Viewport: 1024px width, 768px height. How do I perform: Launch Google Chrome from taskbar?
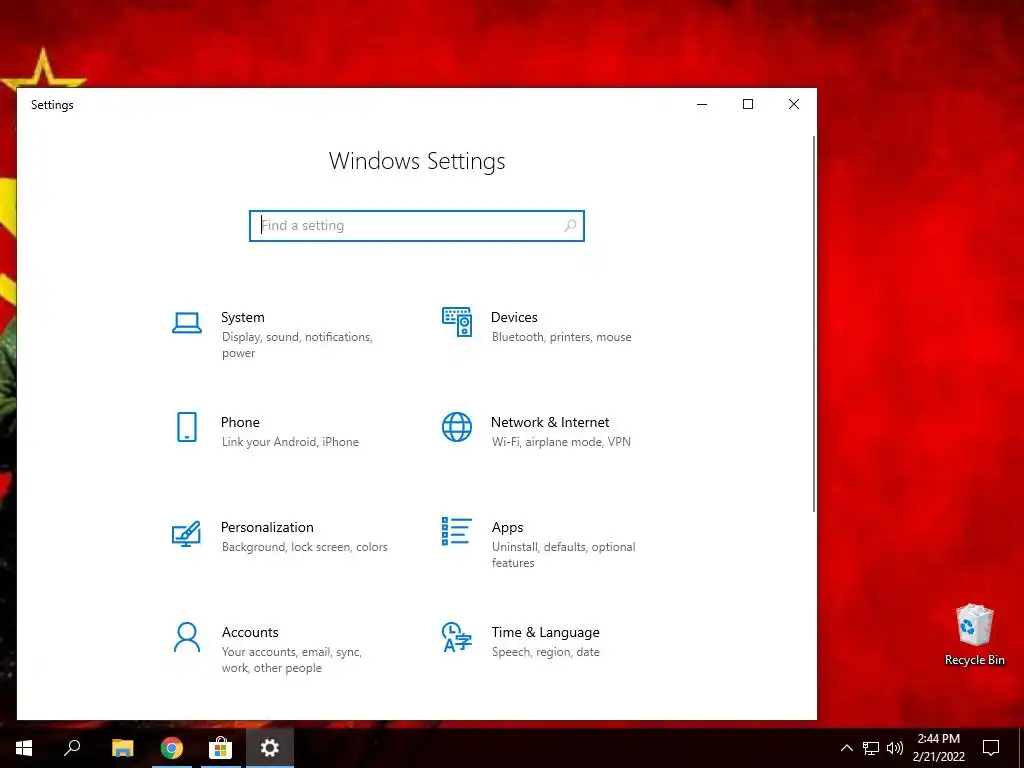pyautogui.click(x=172, y=748)
